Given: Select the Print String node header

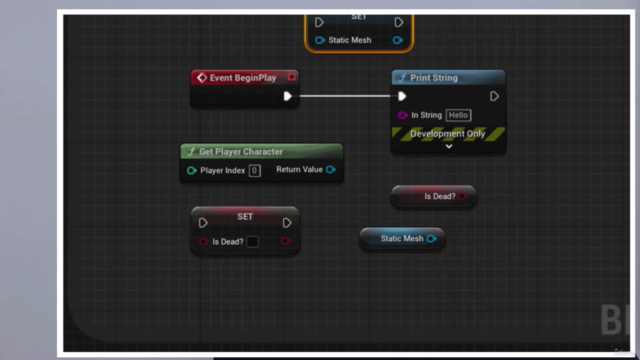Looking at the screenshot, I should coord(449,78).
